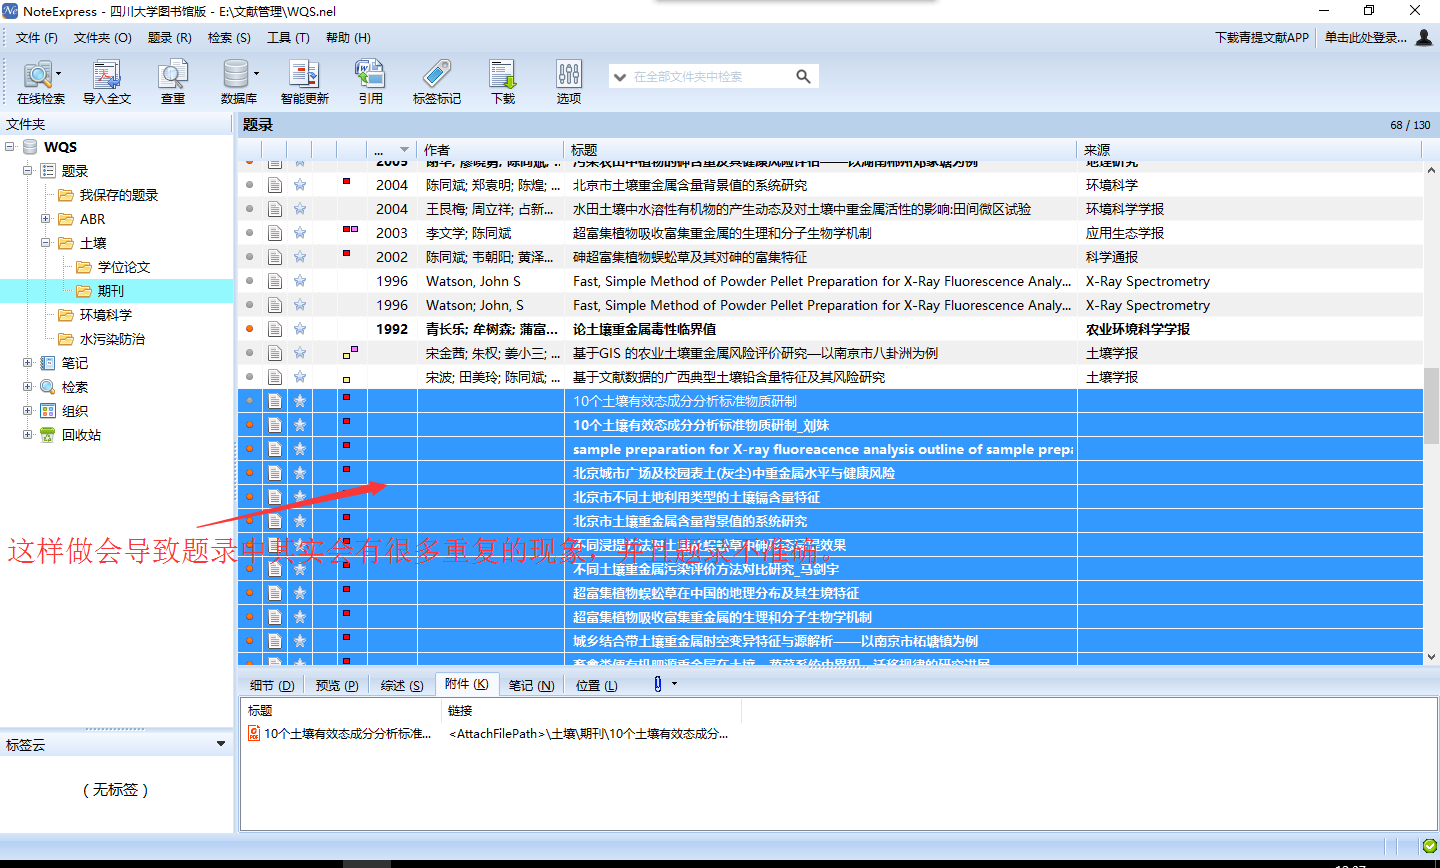The width and height of the screenshot is (1440, 868).
Task: Click the yellow flag in 宋波; 田美玲 row
Action: pyautogui.click(x=346, y=380)
